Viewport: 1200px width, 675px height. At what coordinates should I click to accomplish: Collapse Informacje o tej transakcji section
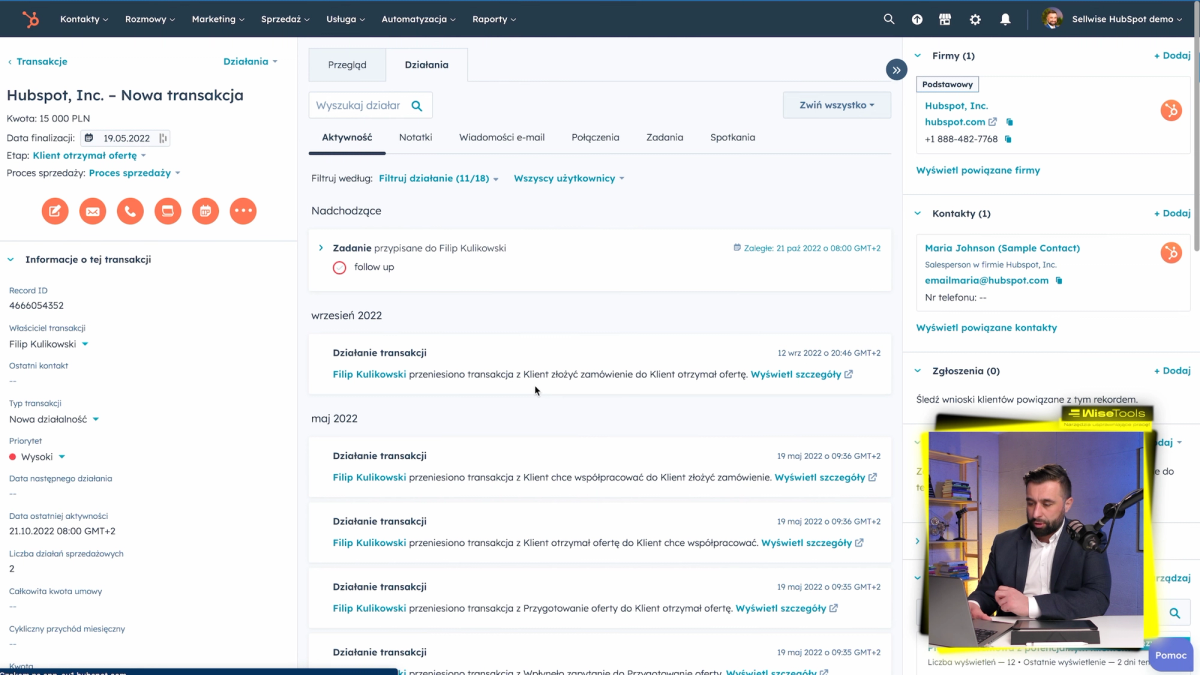coord(11,260)
